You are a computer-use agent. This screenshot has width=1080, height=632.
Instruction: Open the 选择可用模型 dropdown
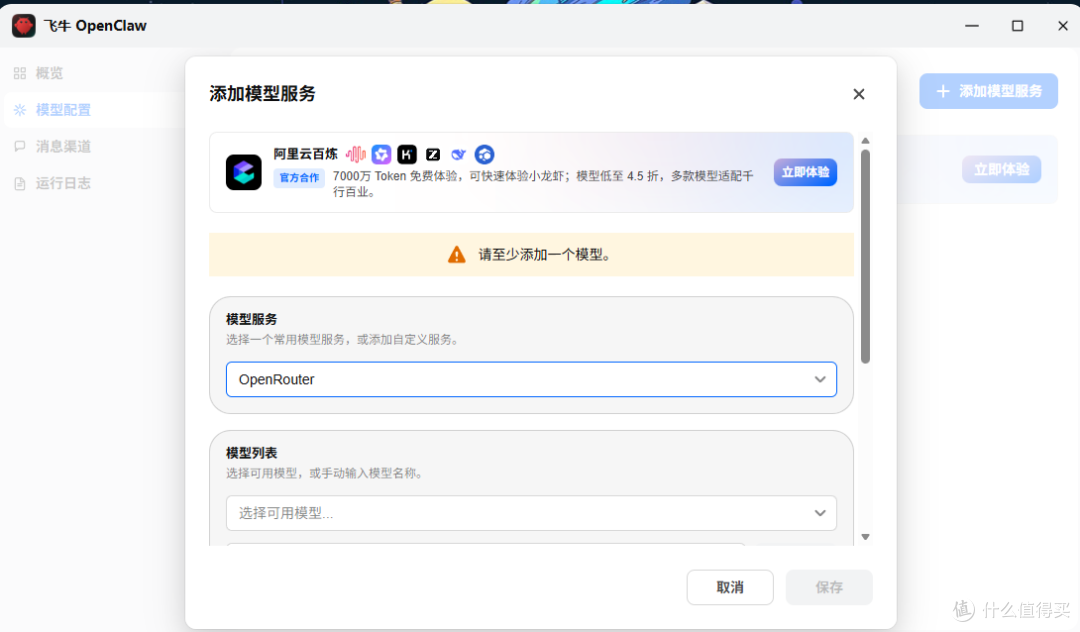click(x=531, y=513)
